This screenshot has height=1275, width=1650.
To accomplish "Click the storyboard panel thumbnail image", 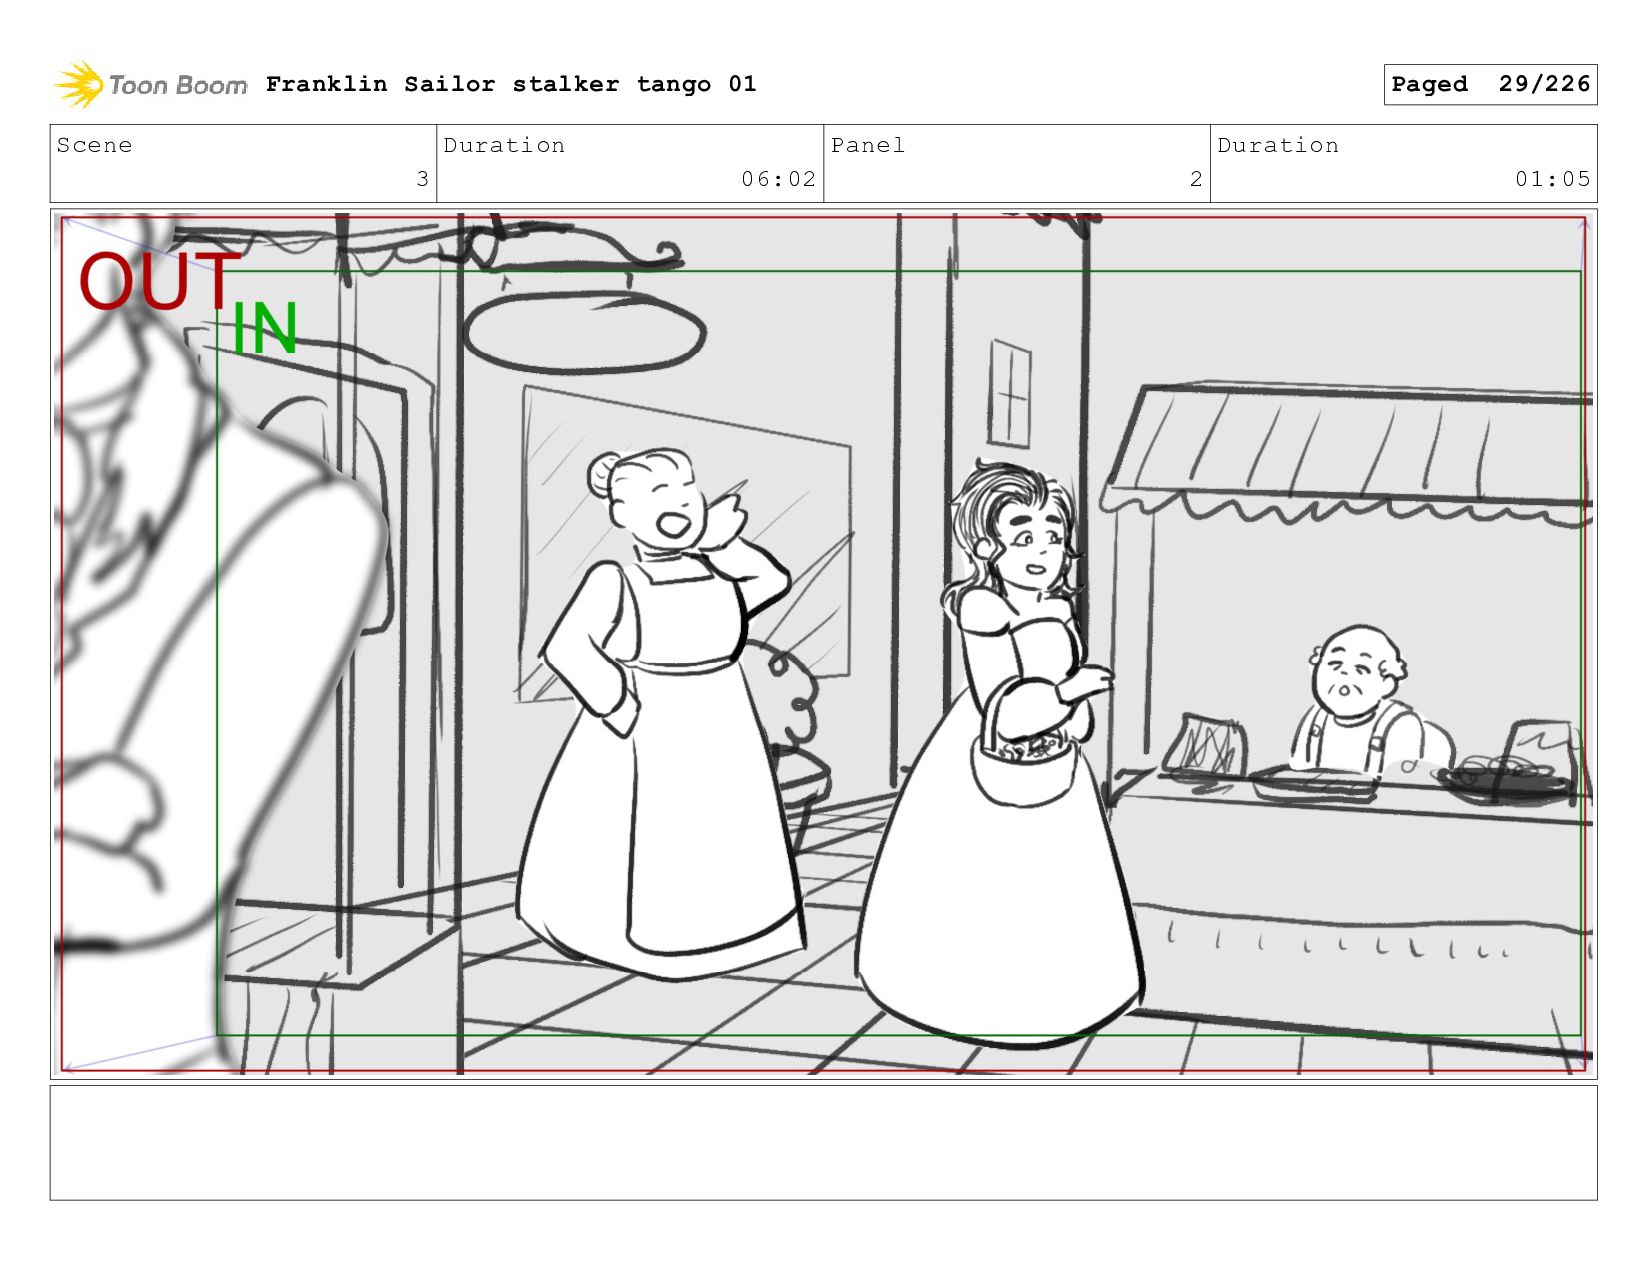I will click(x=823, y=644).
